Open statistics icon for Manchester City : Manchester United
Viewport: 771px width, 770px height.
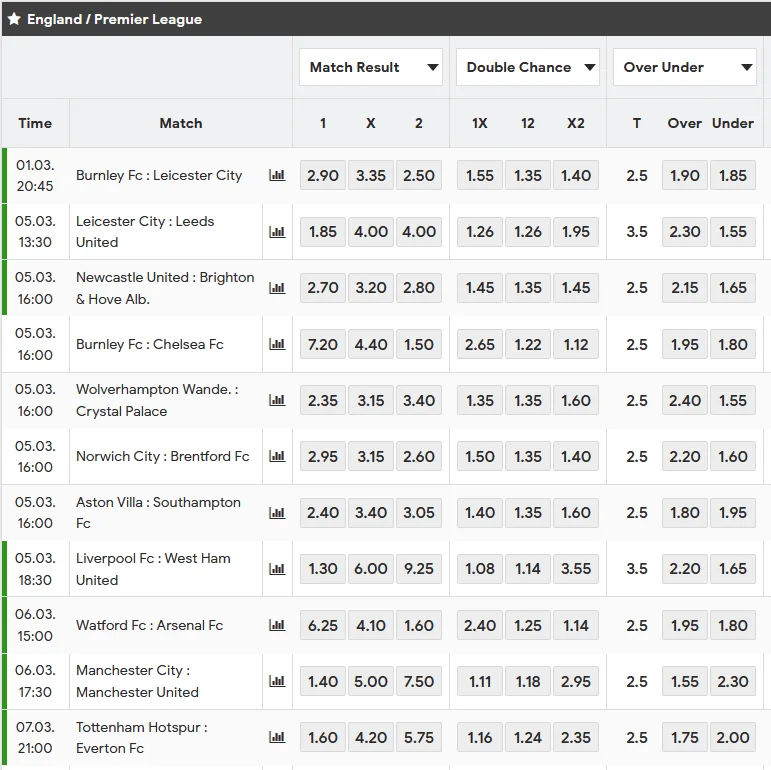point(277,681)
